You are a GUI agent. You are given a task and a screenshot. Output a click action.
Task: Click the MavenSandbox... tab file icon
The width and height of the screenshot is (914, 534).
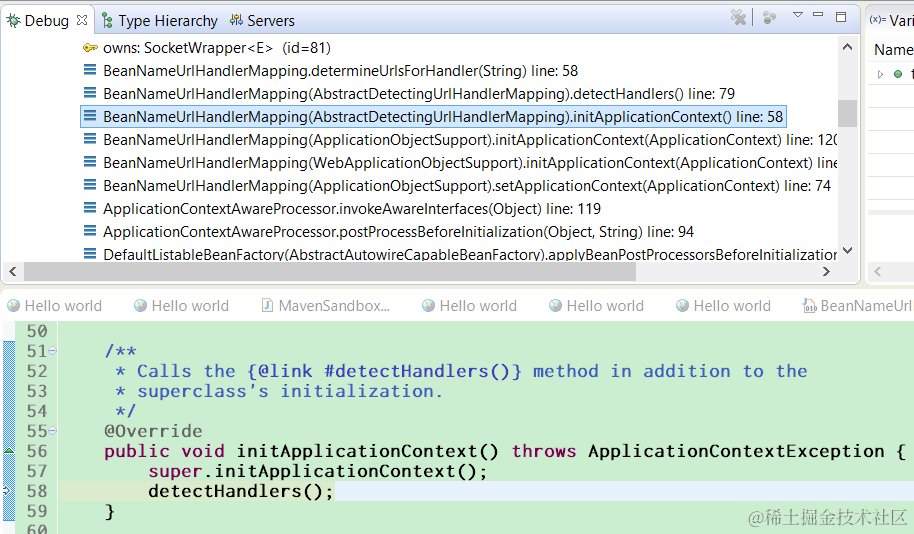pos(267,305)
